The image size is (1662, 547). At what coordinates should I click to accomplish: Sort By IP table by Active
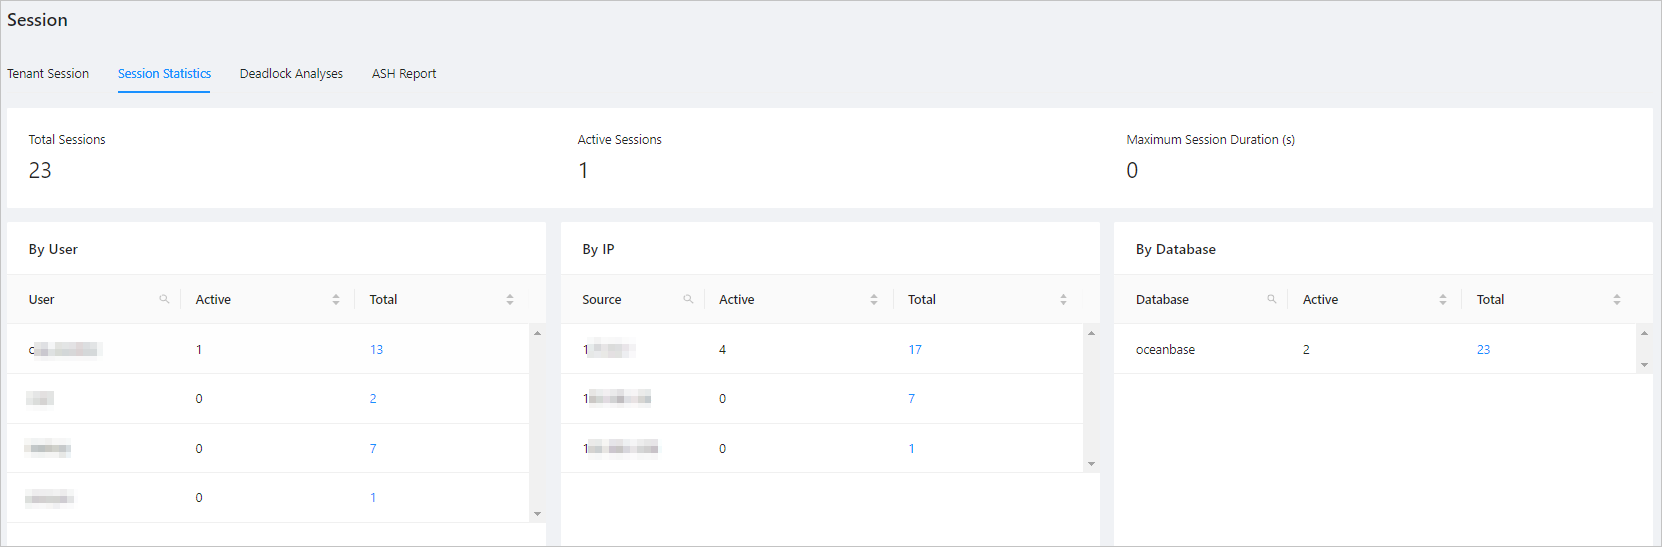tap(874, 299)
